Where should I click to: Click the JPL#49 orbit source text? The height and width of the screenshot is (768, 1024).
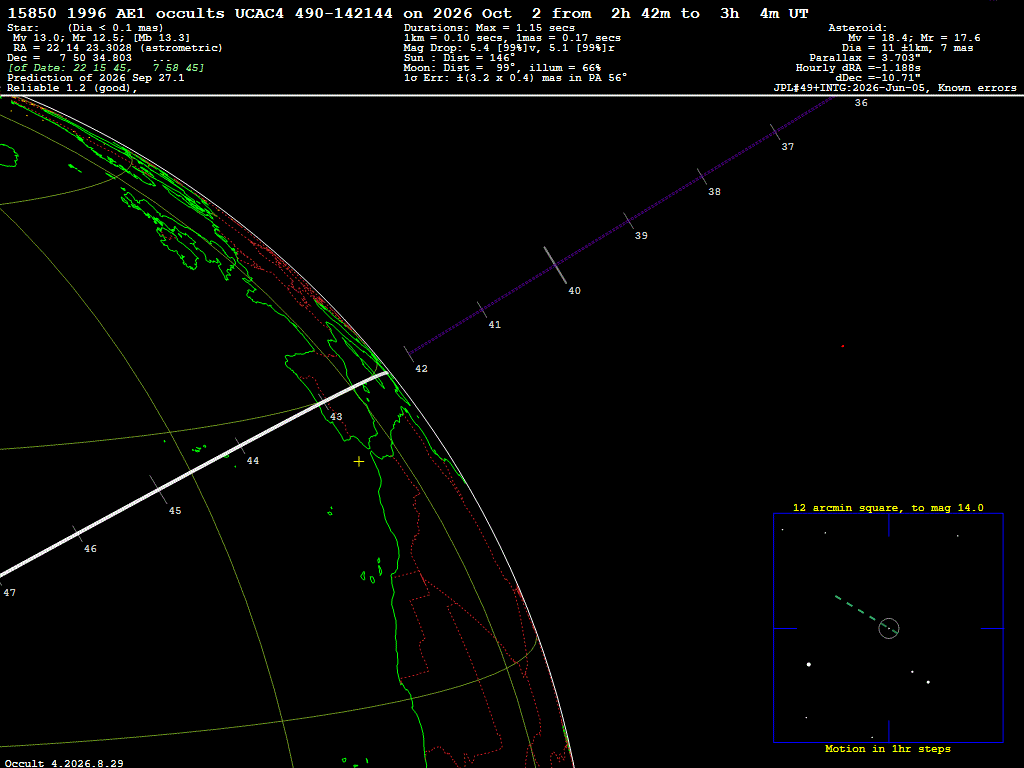(x=895, y=88)
